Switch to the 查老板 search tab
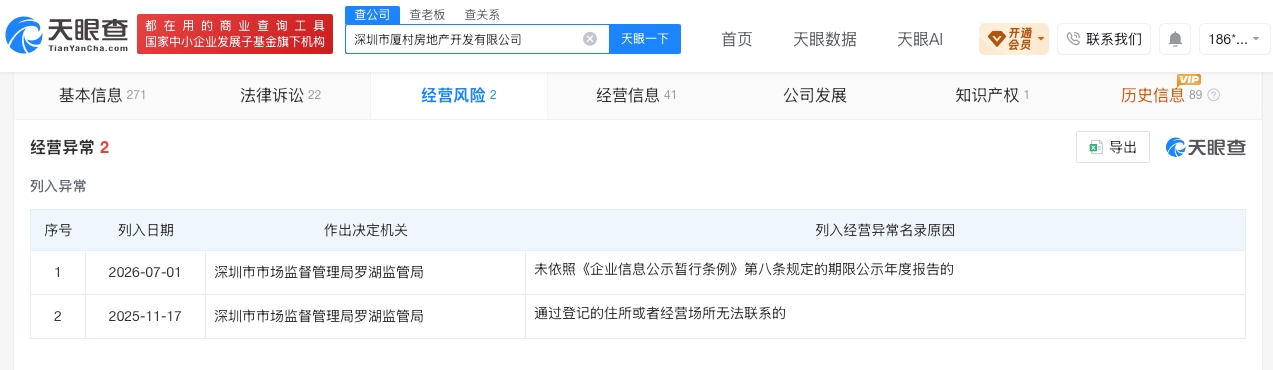This screenshot has height=370, width=1273. point(427,14)
